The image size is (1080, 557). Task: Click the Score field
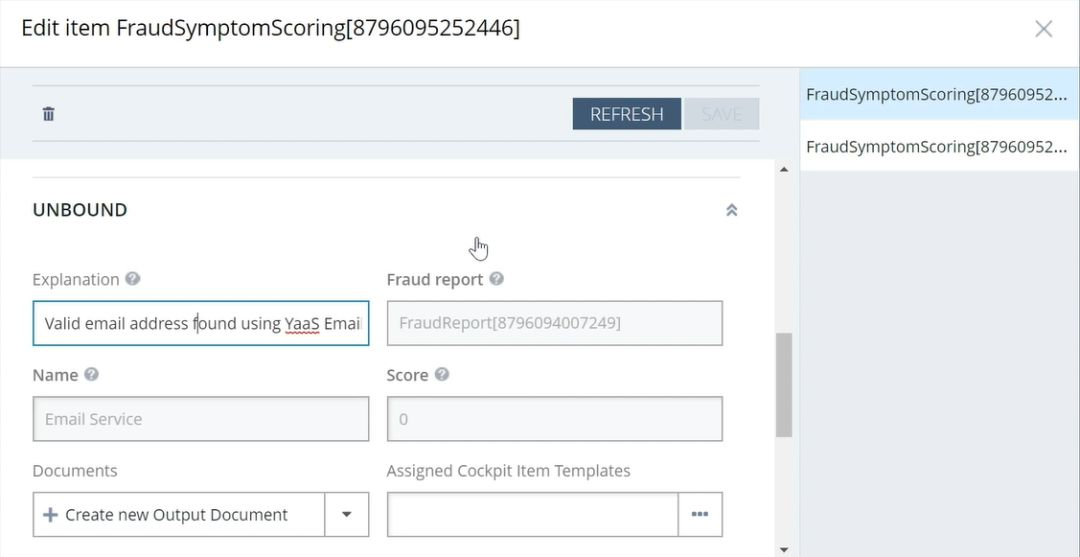pyautogui.click(x=554, y=419)
